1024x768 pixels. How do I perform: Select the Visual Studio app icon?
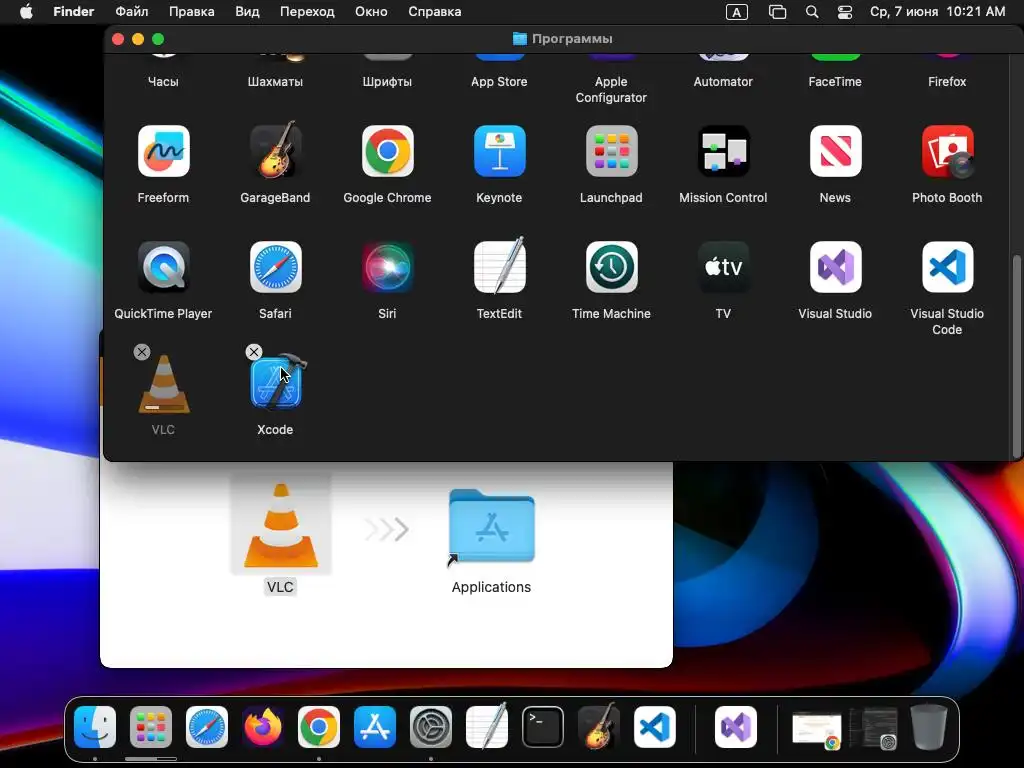tap(835, 267)
